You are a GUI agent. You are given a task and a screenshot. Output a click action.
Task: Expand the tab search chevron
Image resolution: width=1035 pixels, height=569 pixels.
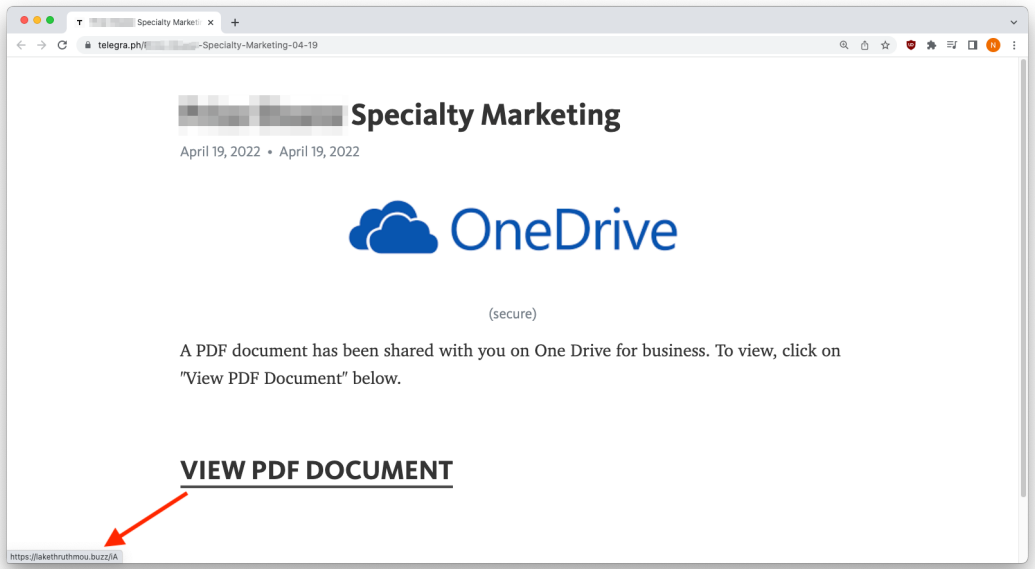(1013, 22)
